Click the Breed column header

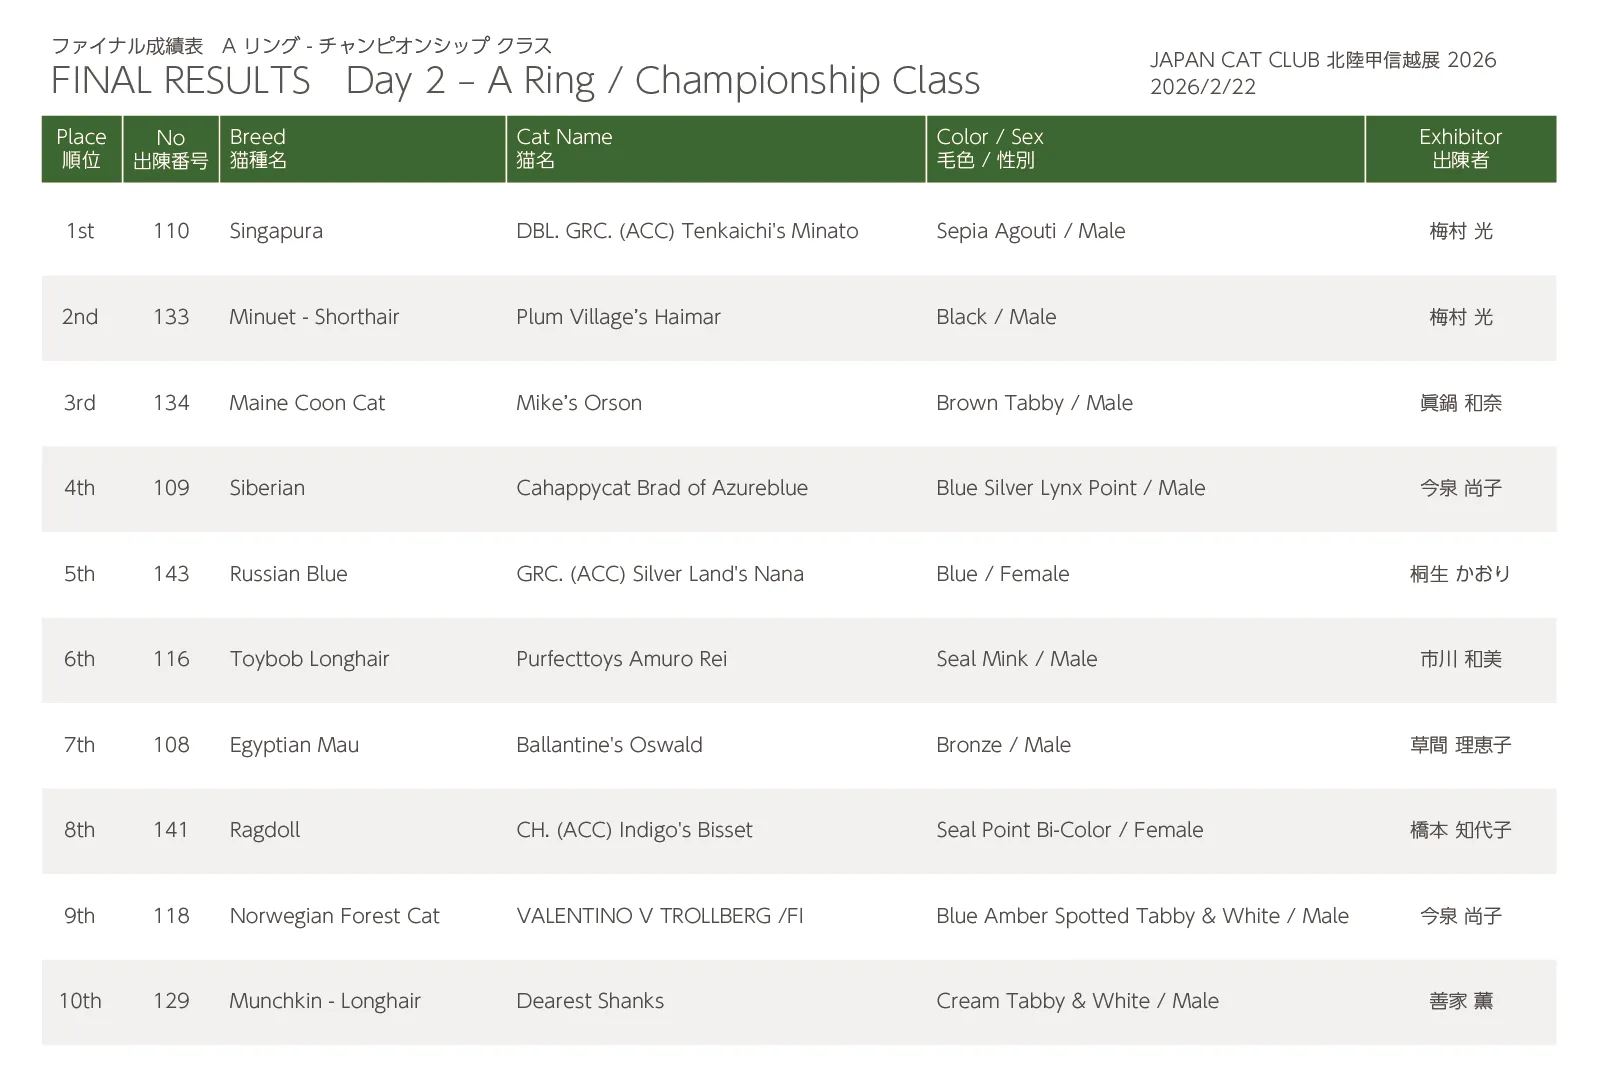coord(258,148)
